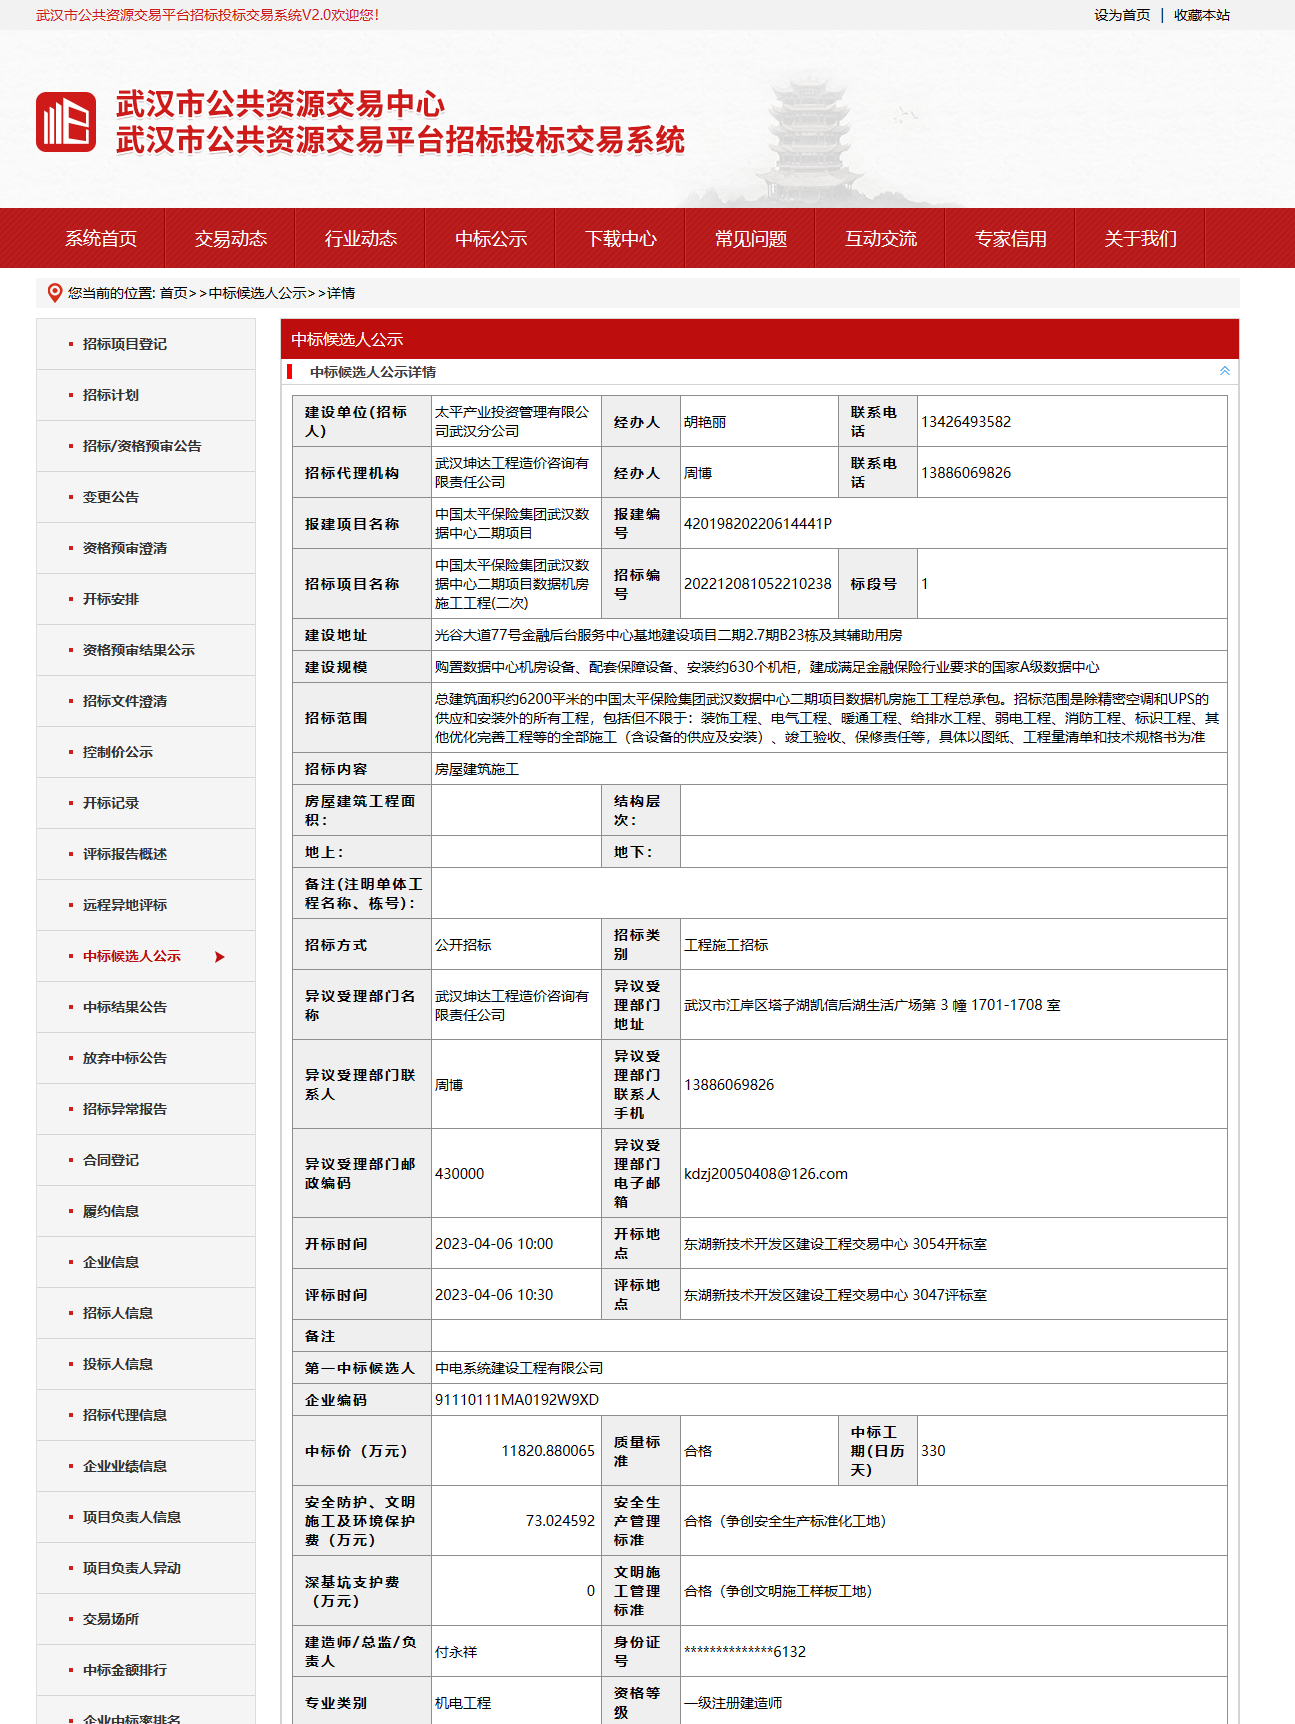Click the phone number 13426493582
The width and height of the screenshot is (1295, 1724).
[x=966, y=422]
